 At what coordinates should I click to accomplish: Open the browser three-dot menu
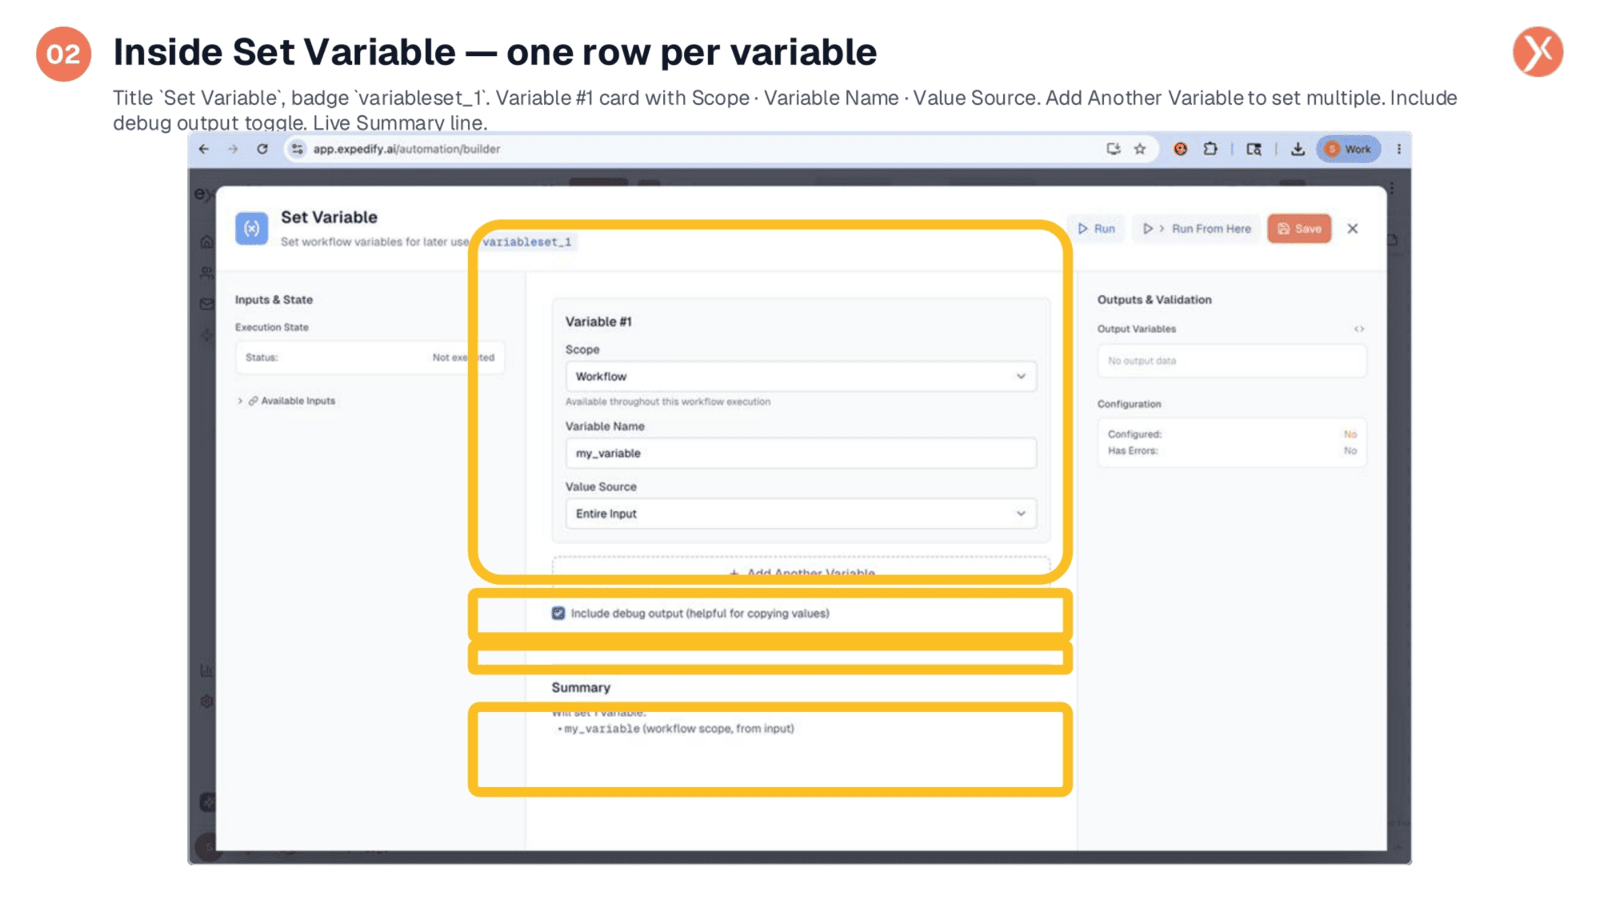[x=1398, y=149]
